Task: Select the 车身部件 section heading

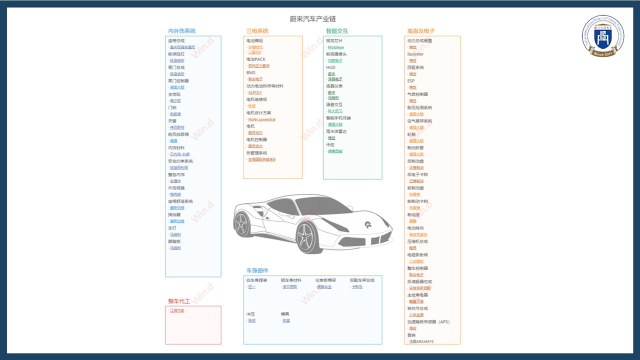Action: [x=257, y=271]
